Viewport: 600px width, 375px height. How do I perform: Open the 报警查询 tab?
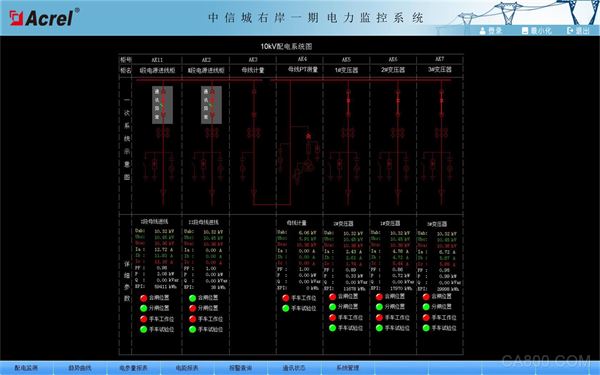(x=240, y=368)
